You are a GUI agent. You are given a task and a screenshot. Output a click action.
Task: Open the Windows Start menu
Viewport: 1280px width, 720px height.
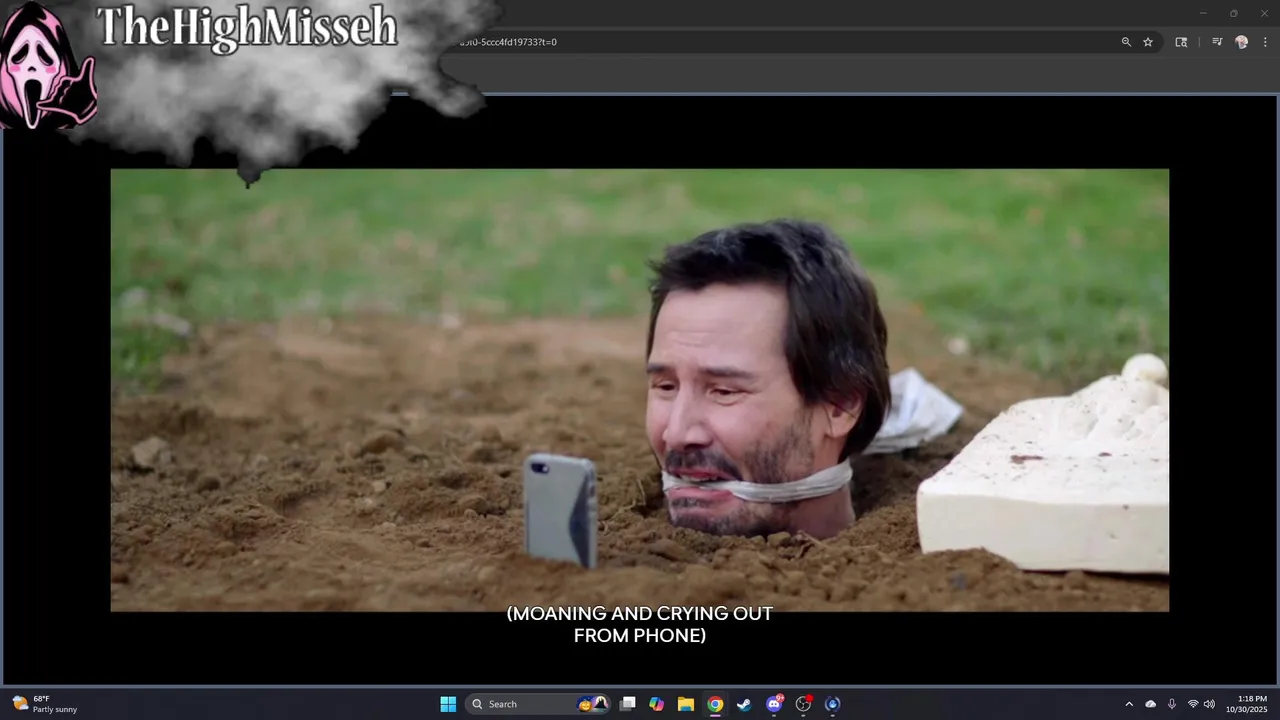pyautogui.click(x=448, y=704)
